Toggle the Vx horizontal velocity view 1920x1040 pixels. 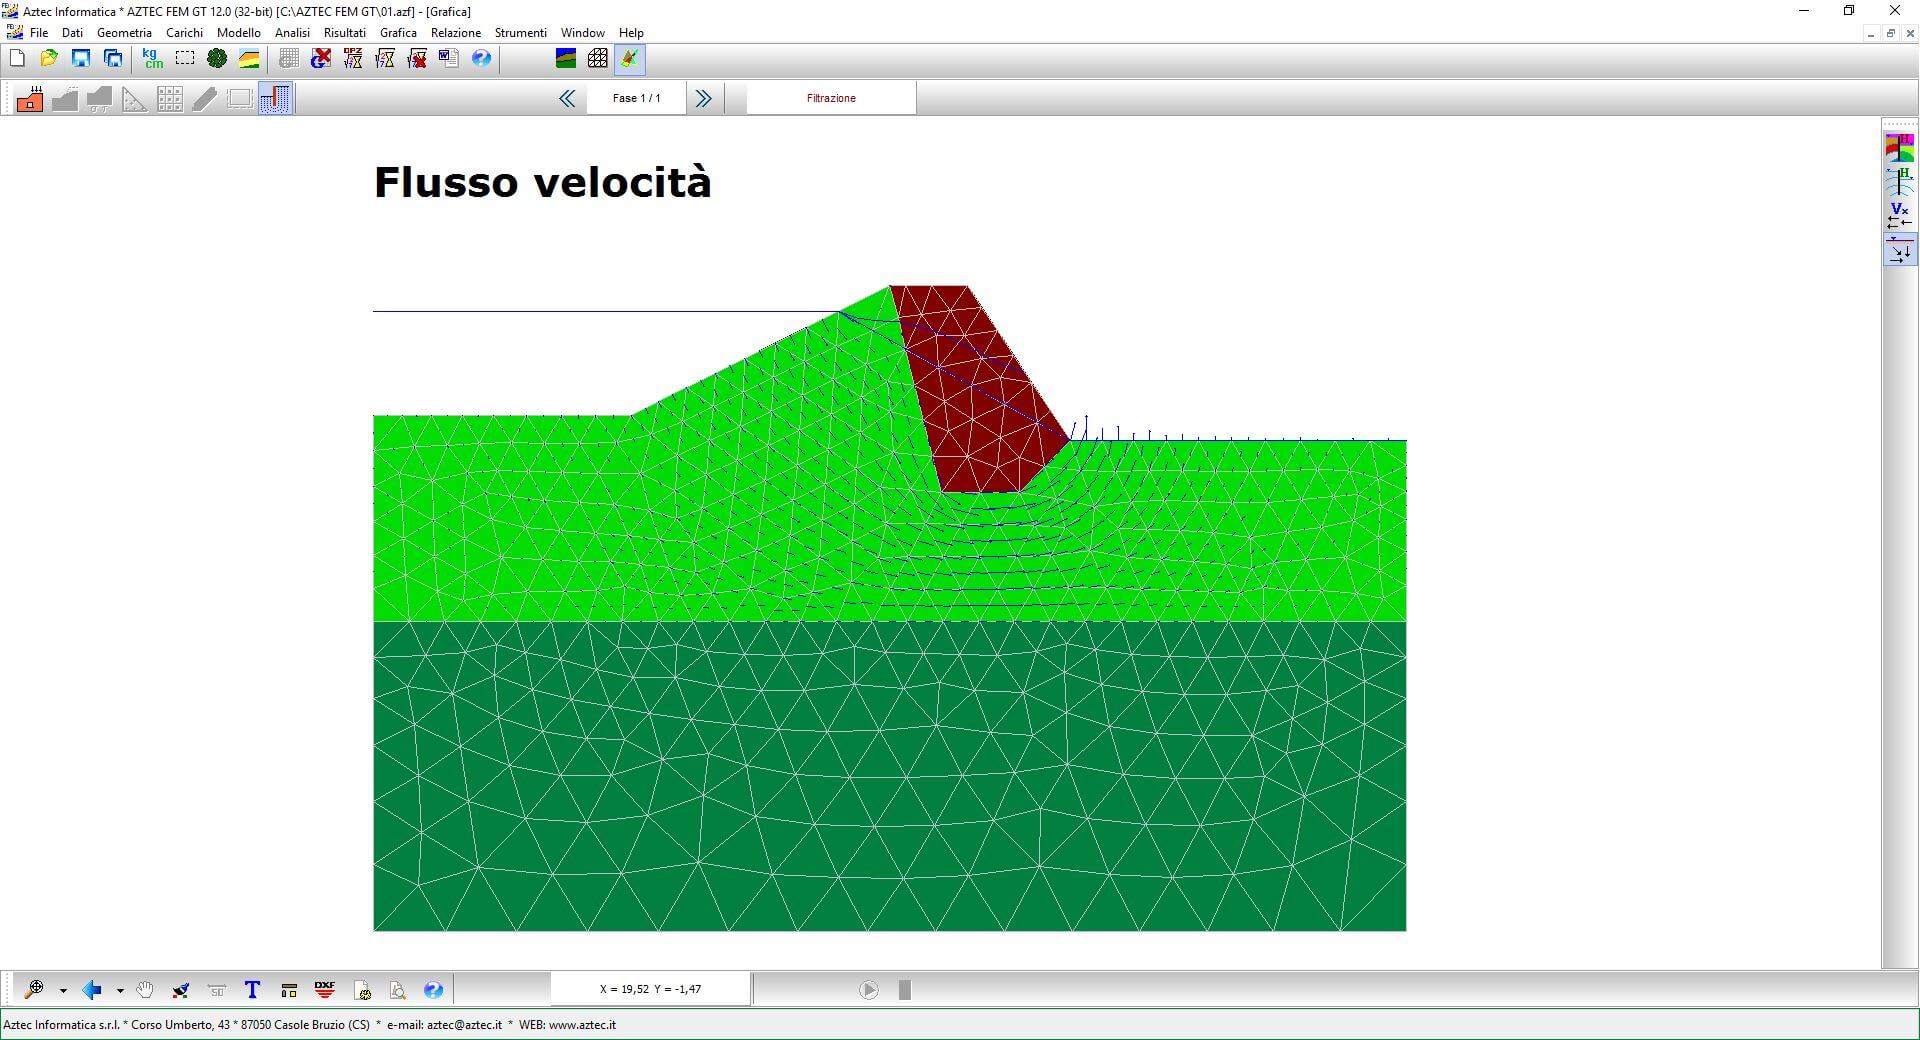[1899, 215]
